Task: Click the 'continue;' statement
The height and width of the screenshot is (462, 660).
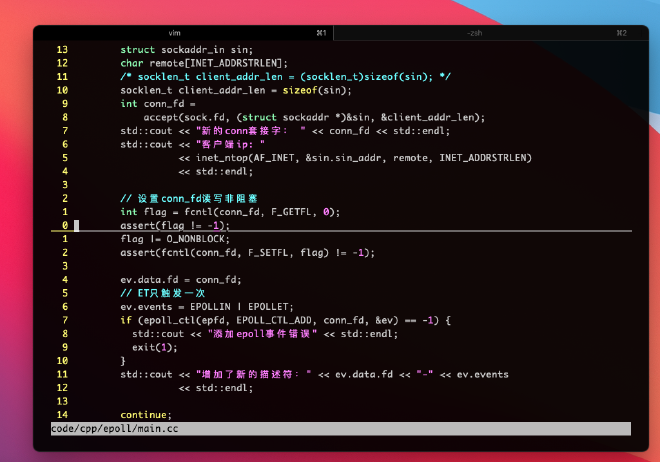Action: [x=146, y=415]
